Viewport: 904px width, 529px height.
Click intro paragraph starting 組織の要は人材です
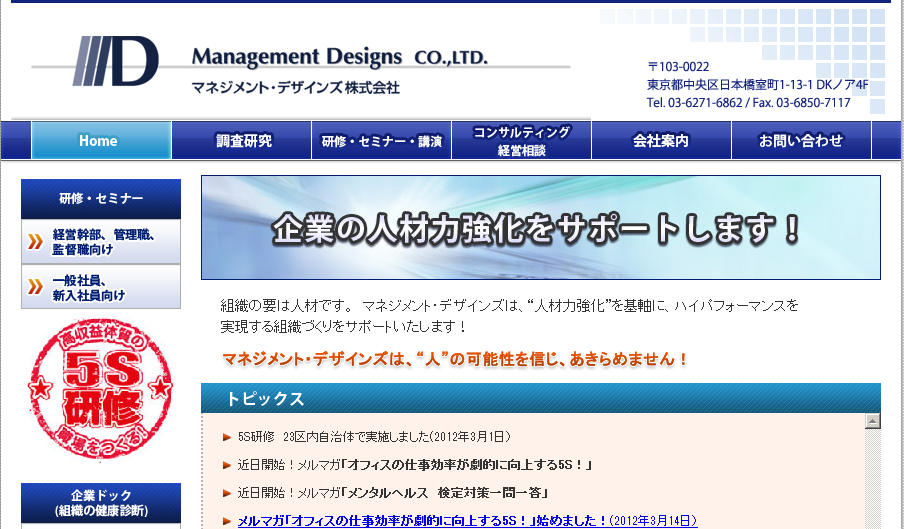pyautogui.click(x=510, y=316)
